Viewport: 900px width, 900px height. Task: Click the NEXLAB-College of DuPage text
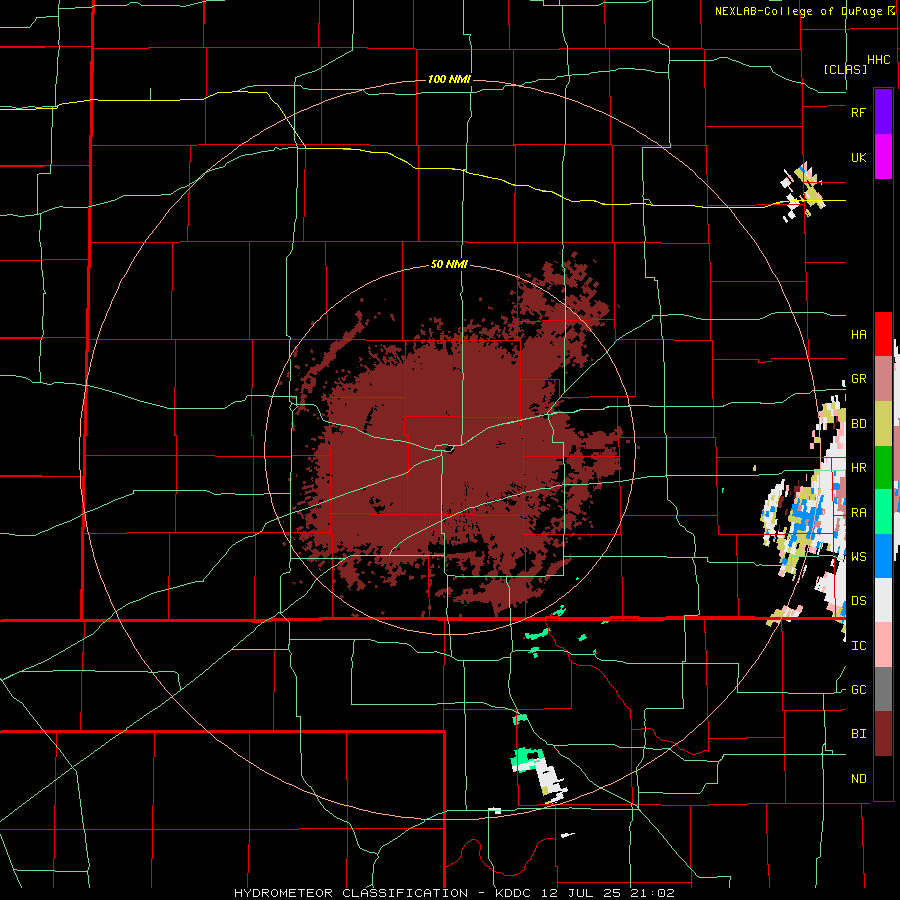pyautogui.click(x=798, y=11)
